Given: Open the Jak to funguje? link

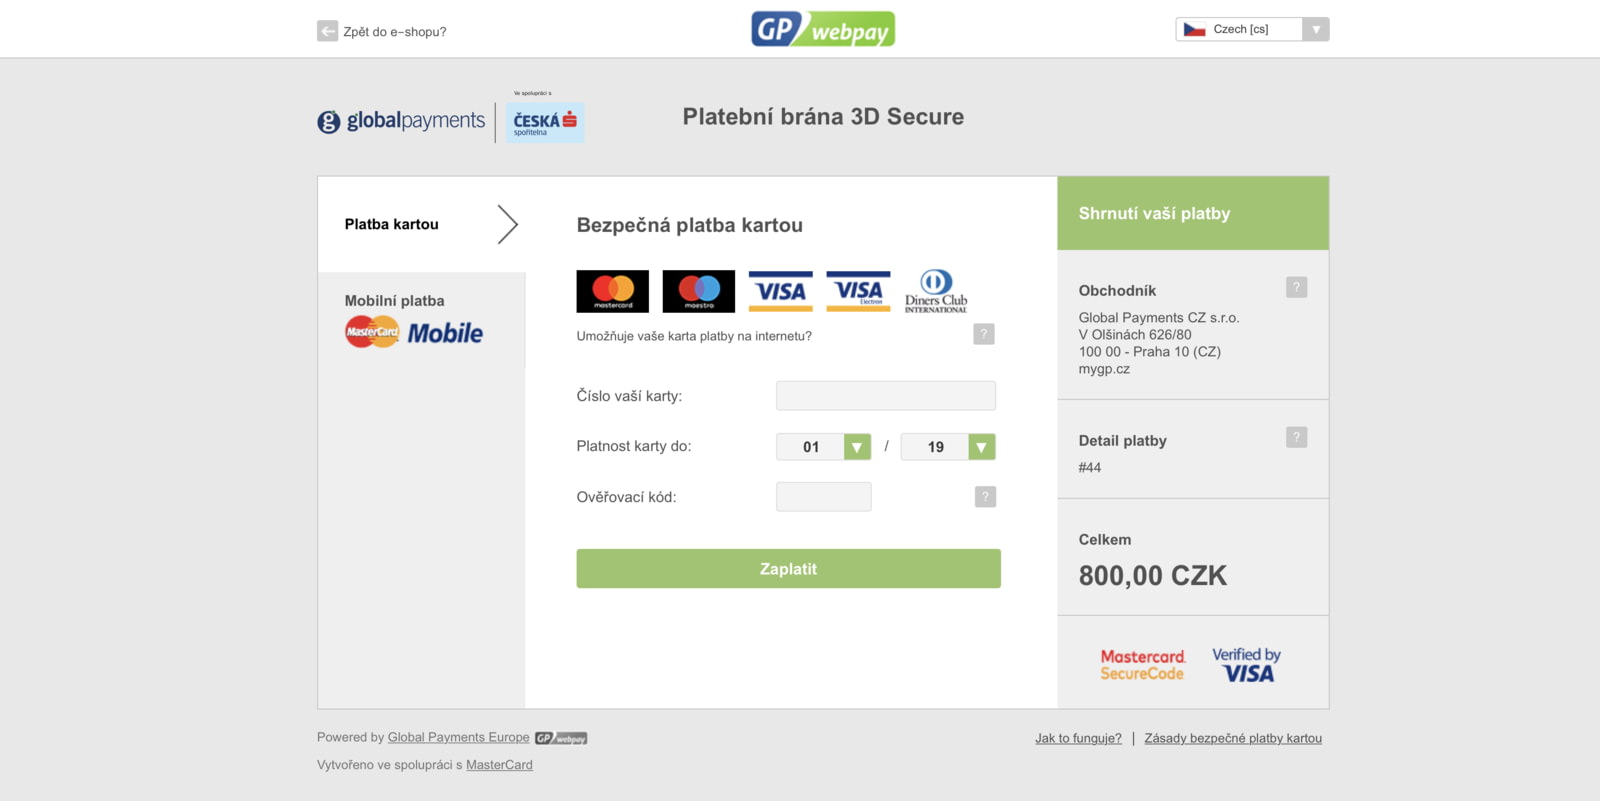Looking at the screenshot, I should pos(1078,738).
